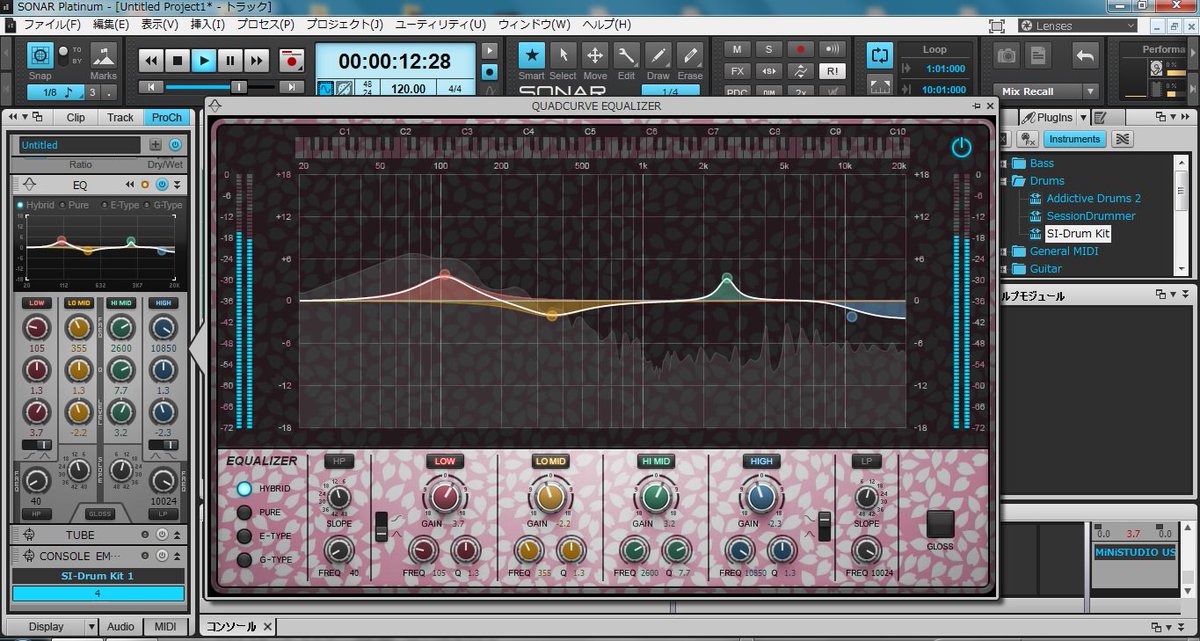Select the Erase tool
Screen dimensions: 1200x641
coord(690,55)
